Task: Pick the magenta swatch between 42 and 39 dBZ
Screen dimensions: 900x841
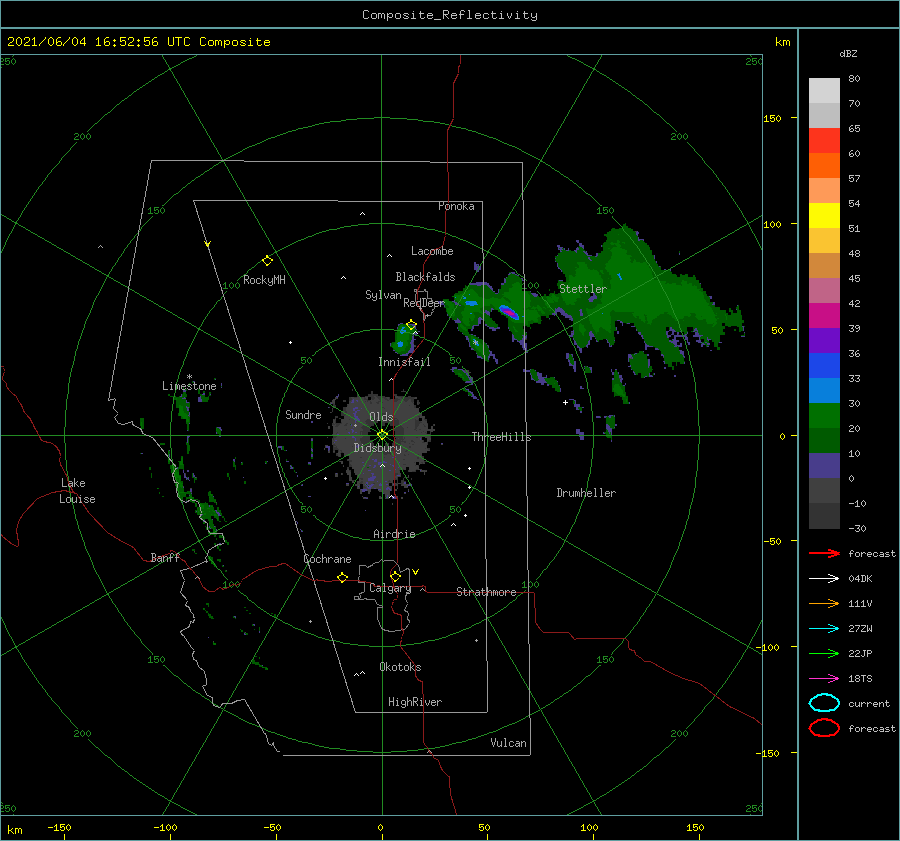Action: coord(824,315)
